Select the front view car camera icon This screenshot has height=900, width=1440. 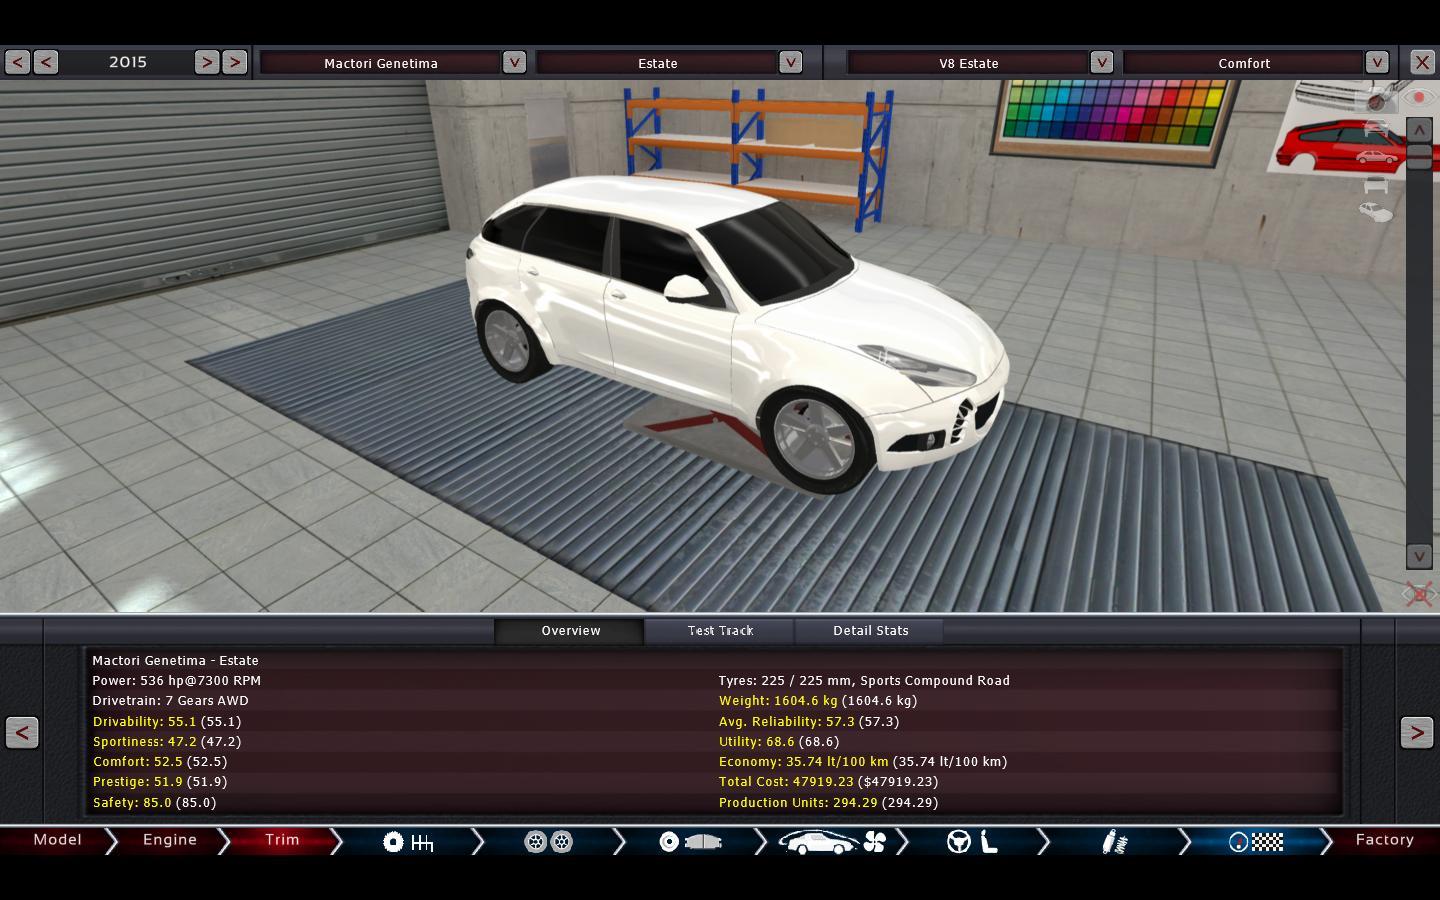(x=1376, y=184)
